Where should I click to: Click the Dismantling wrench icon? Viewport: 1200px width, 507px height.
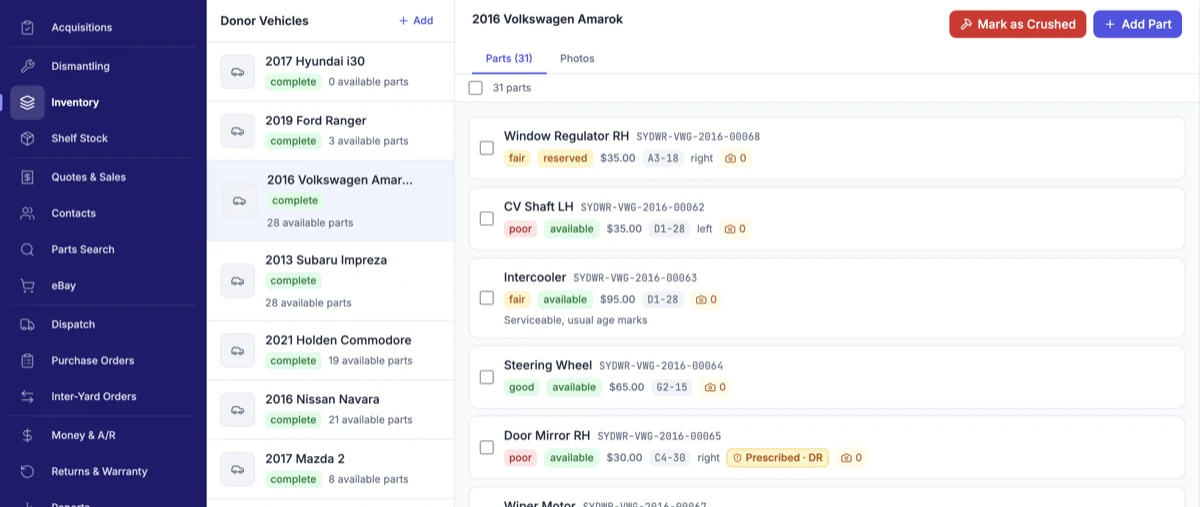tap(27, 66)
